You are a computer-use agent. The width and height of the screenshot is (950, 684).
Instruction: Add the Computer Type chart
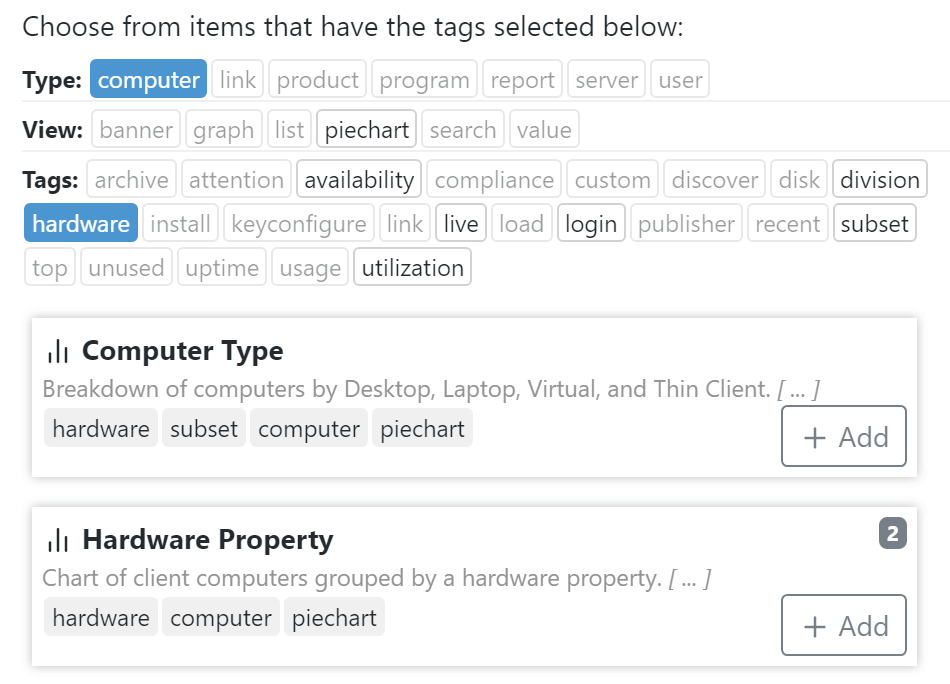pyautogui.click(x=843, y=436)
